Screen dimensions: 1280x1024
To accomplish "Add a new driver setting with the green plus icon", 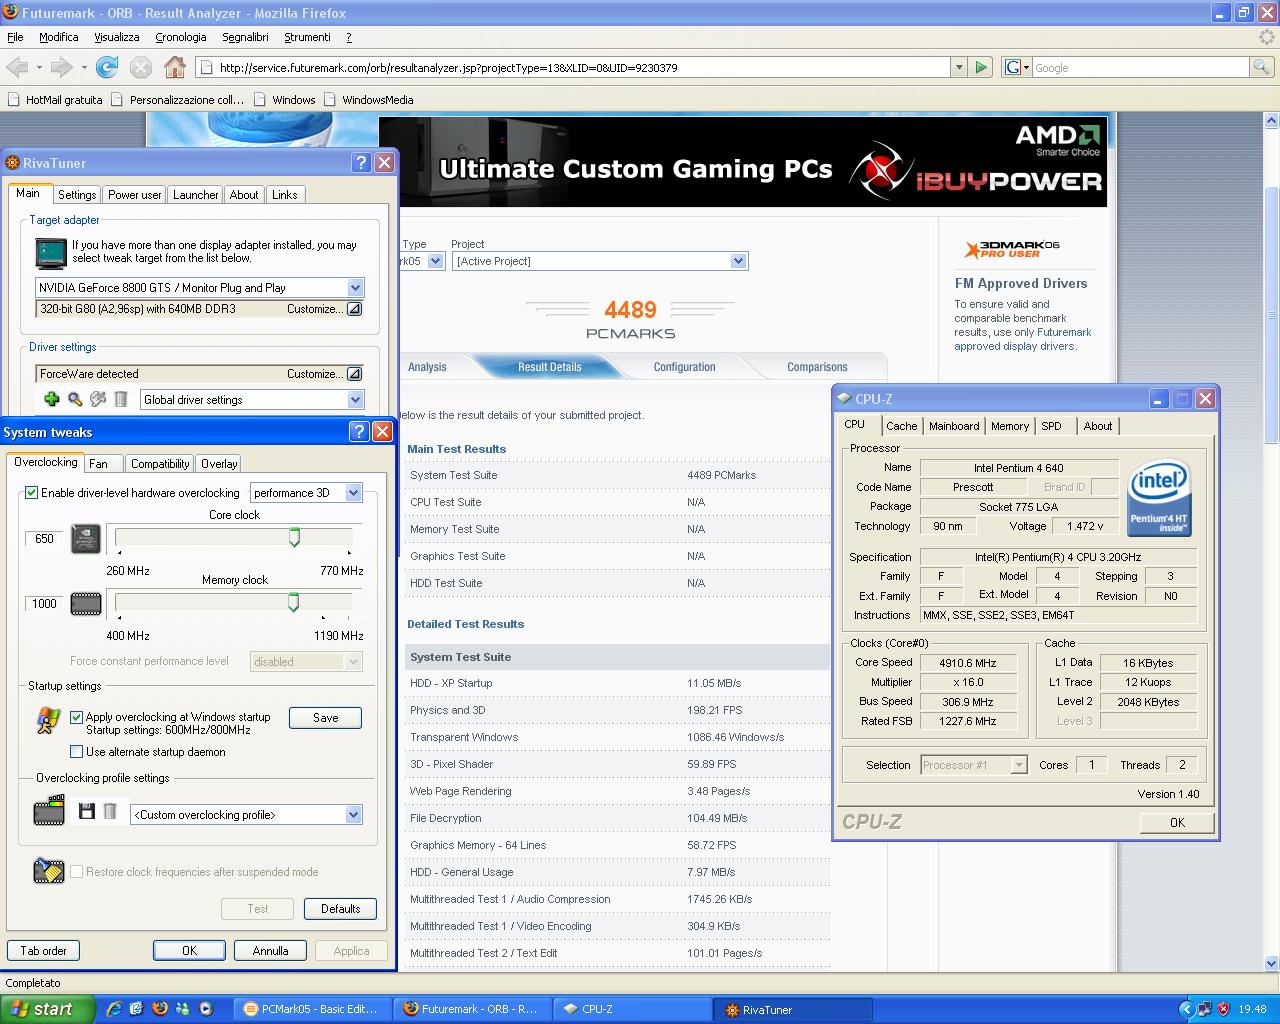I will [51, 399].
